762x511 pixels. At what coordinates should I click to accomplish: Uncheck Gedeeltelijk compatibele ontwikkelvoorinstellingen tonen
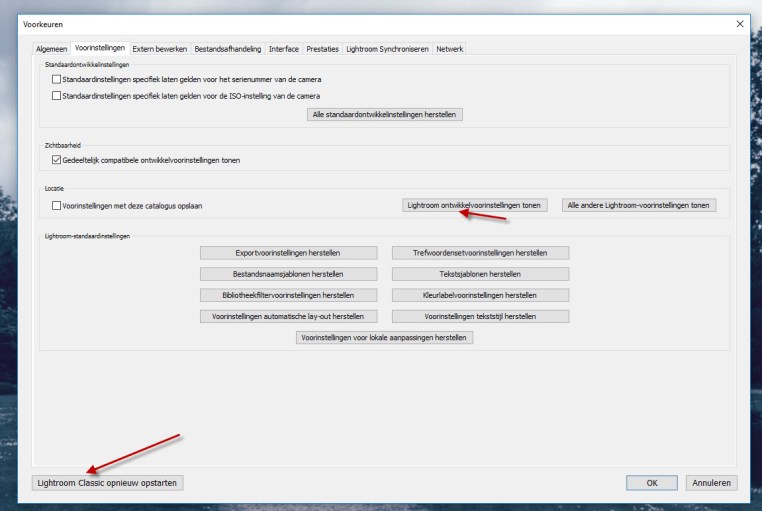click(56, 160)
